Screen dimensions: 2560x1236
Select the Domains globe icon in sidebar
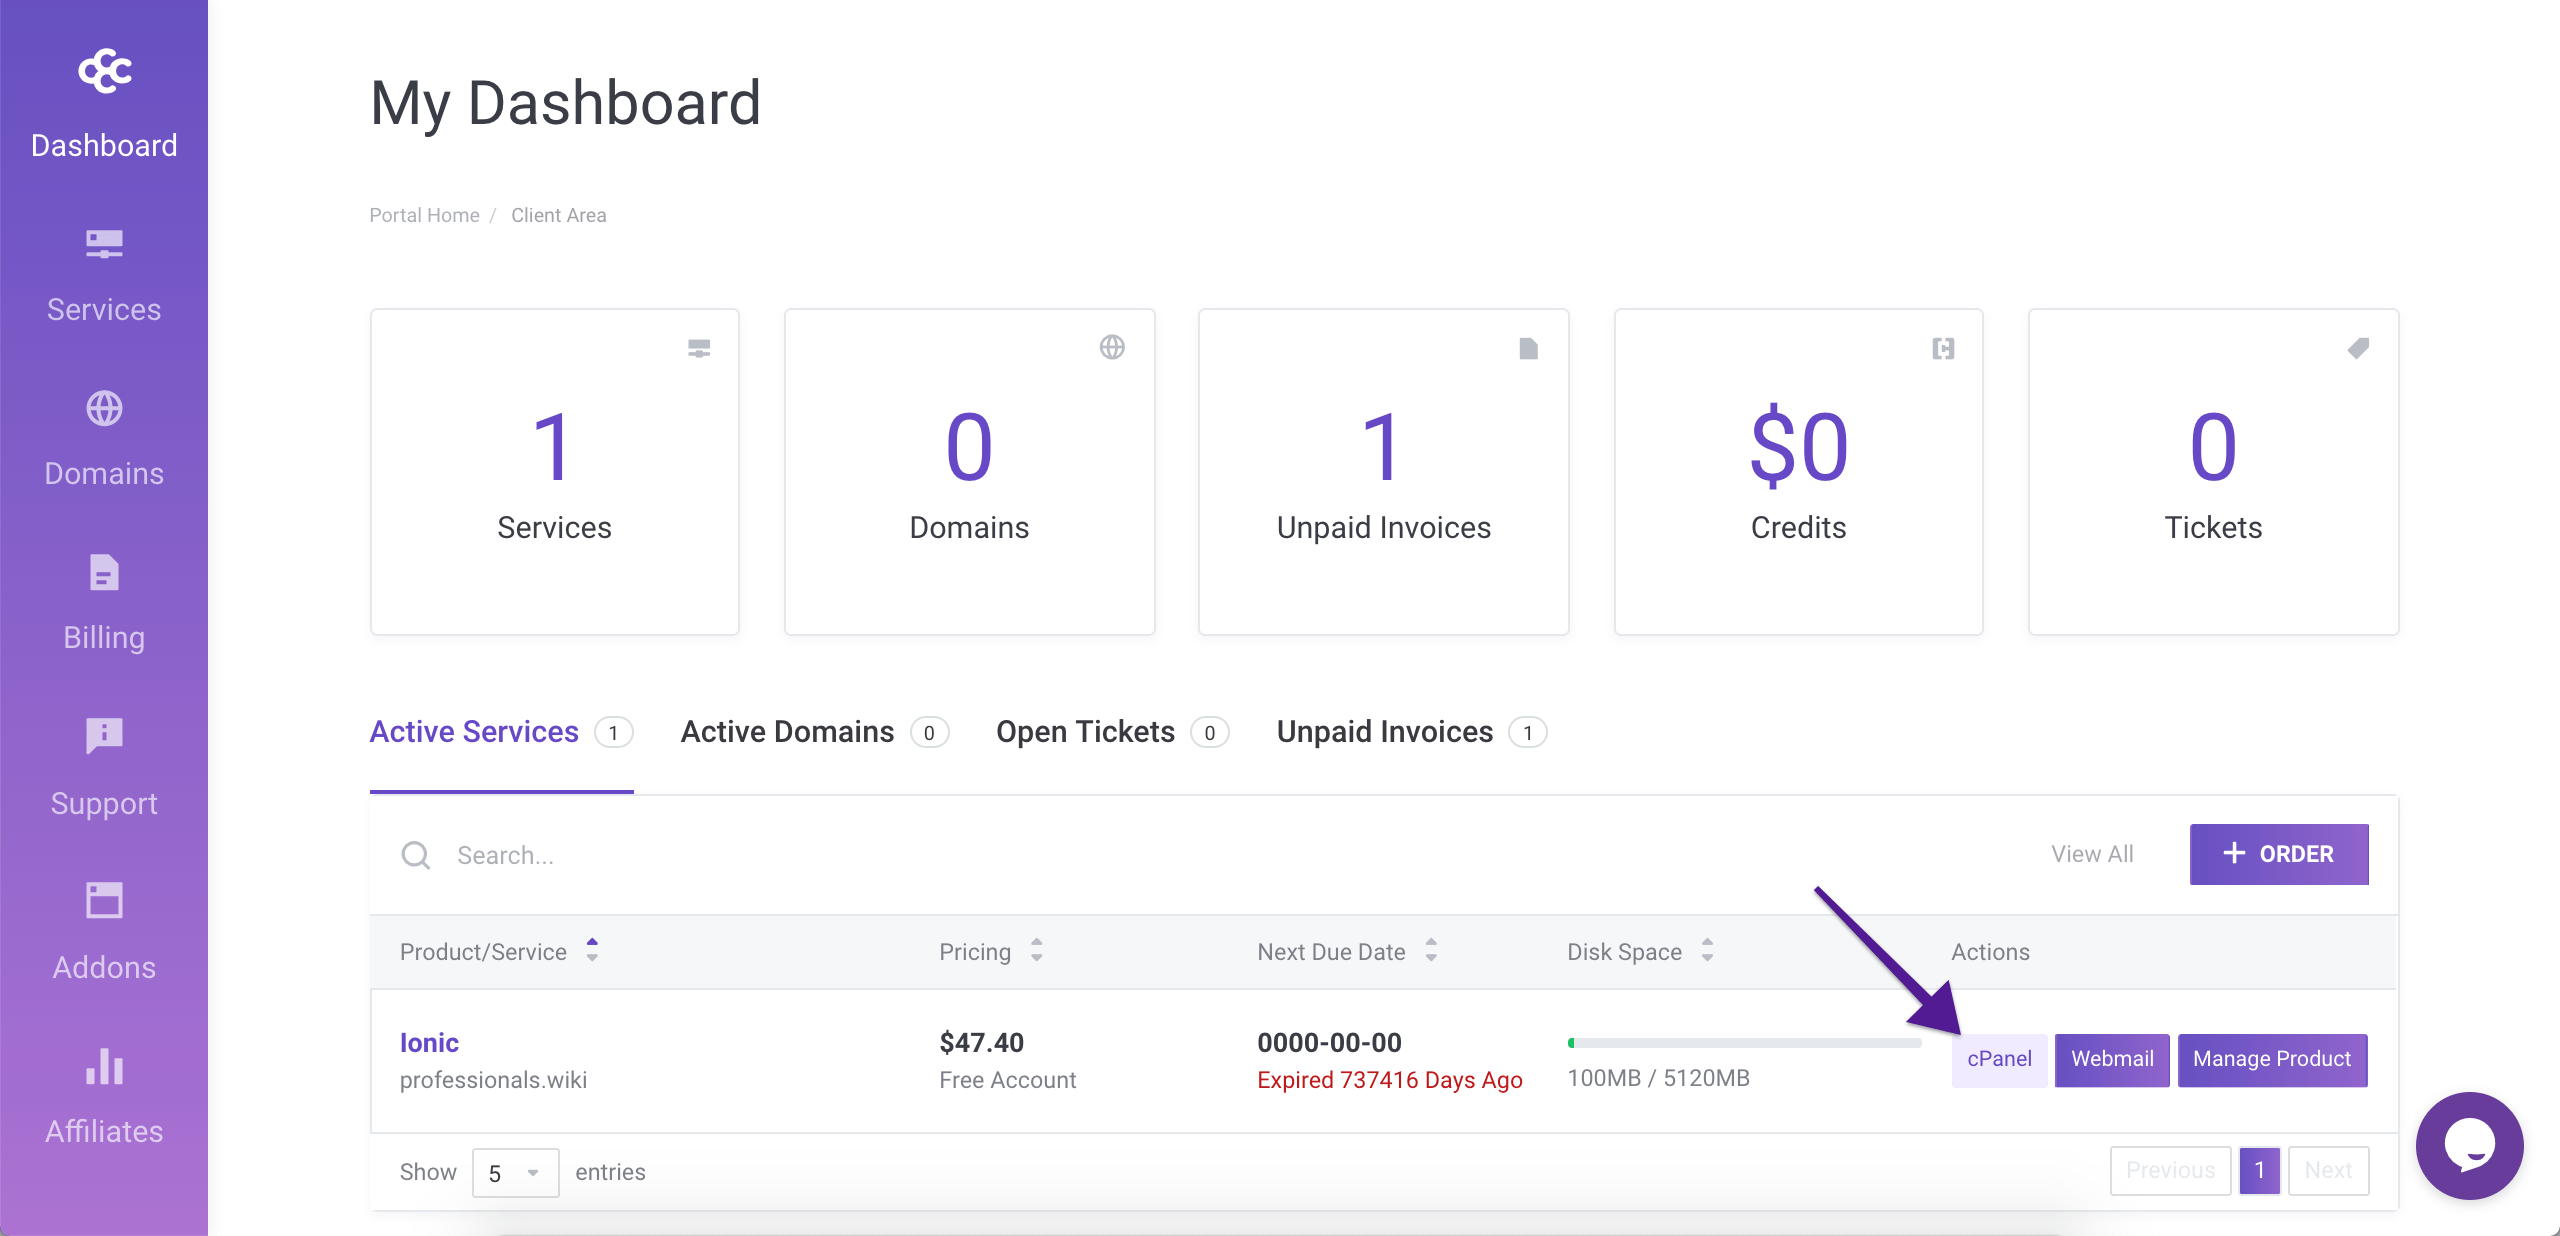click(x=103, y=408)
